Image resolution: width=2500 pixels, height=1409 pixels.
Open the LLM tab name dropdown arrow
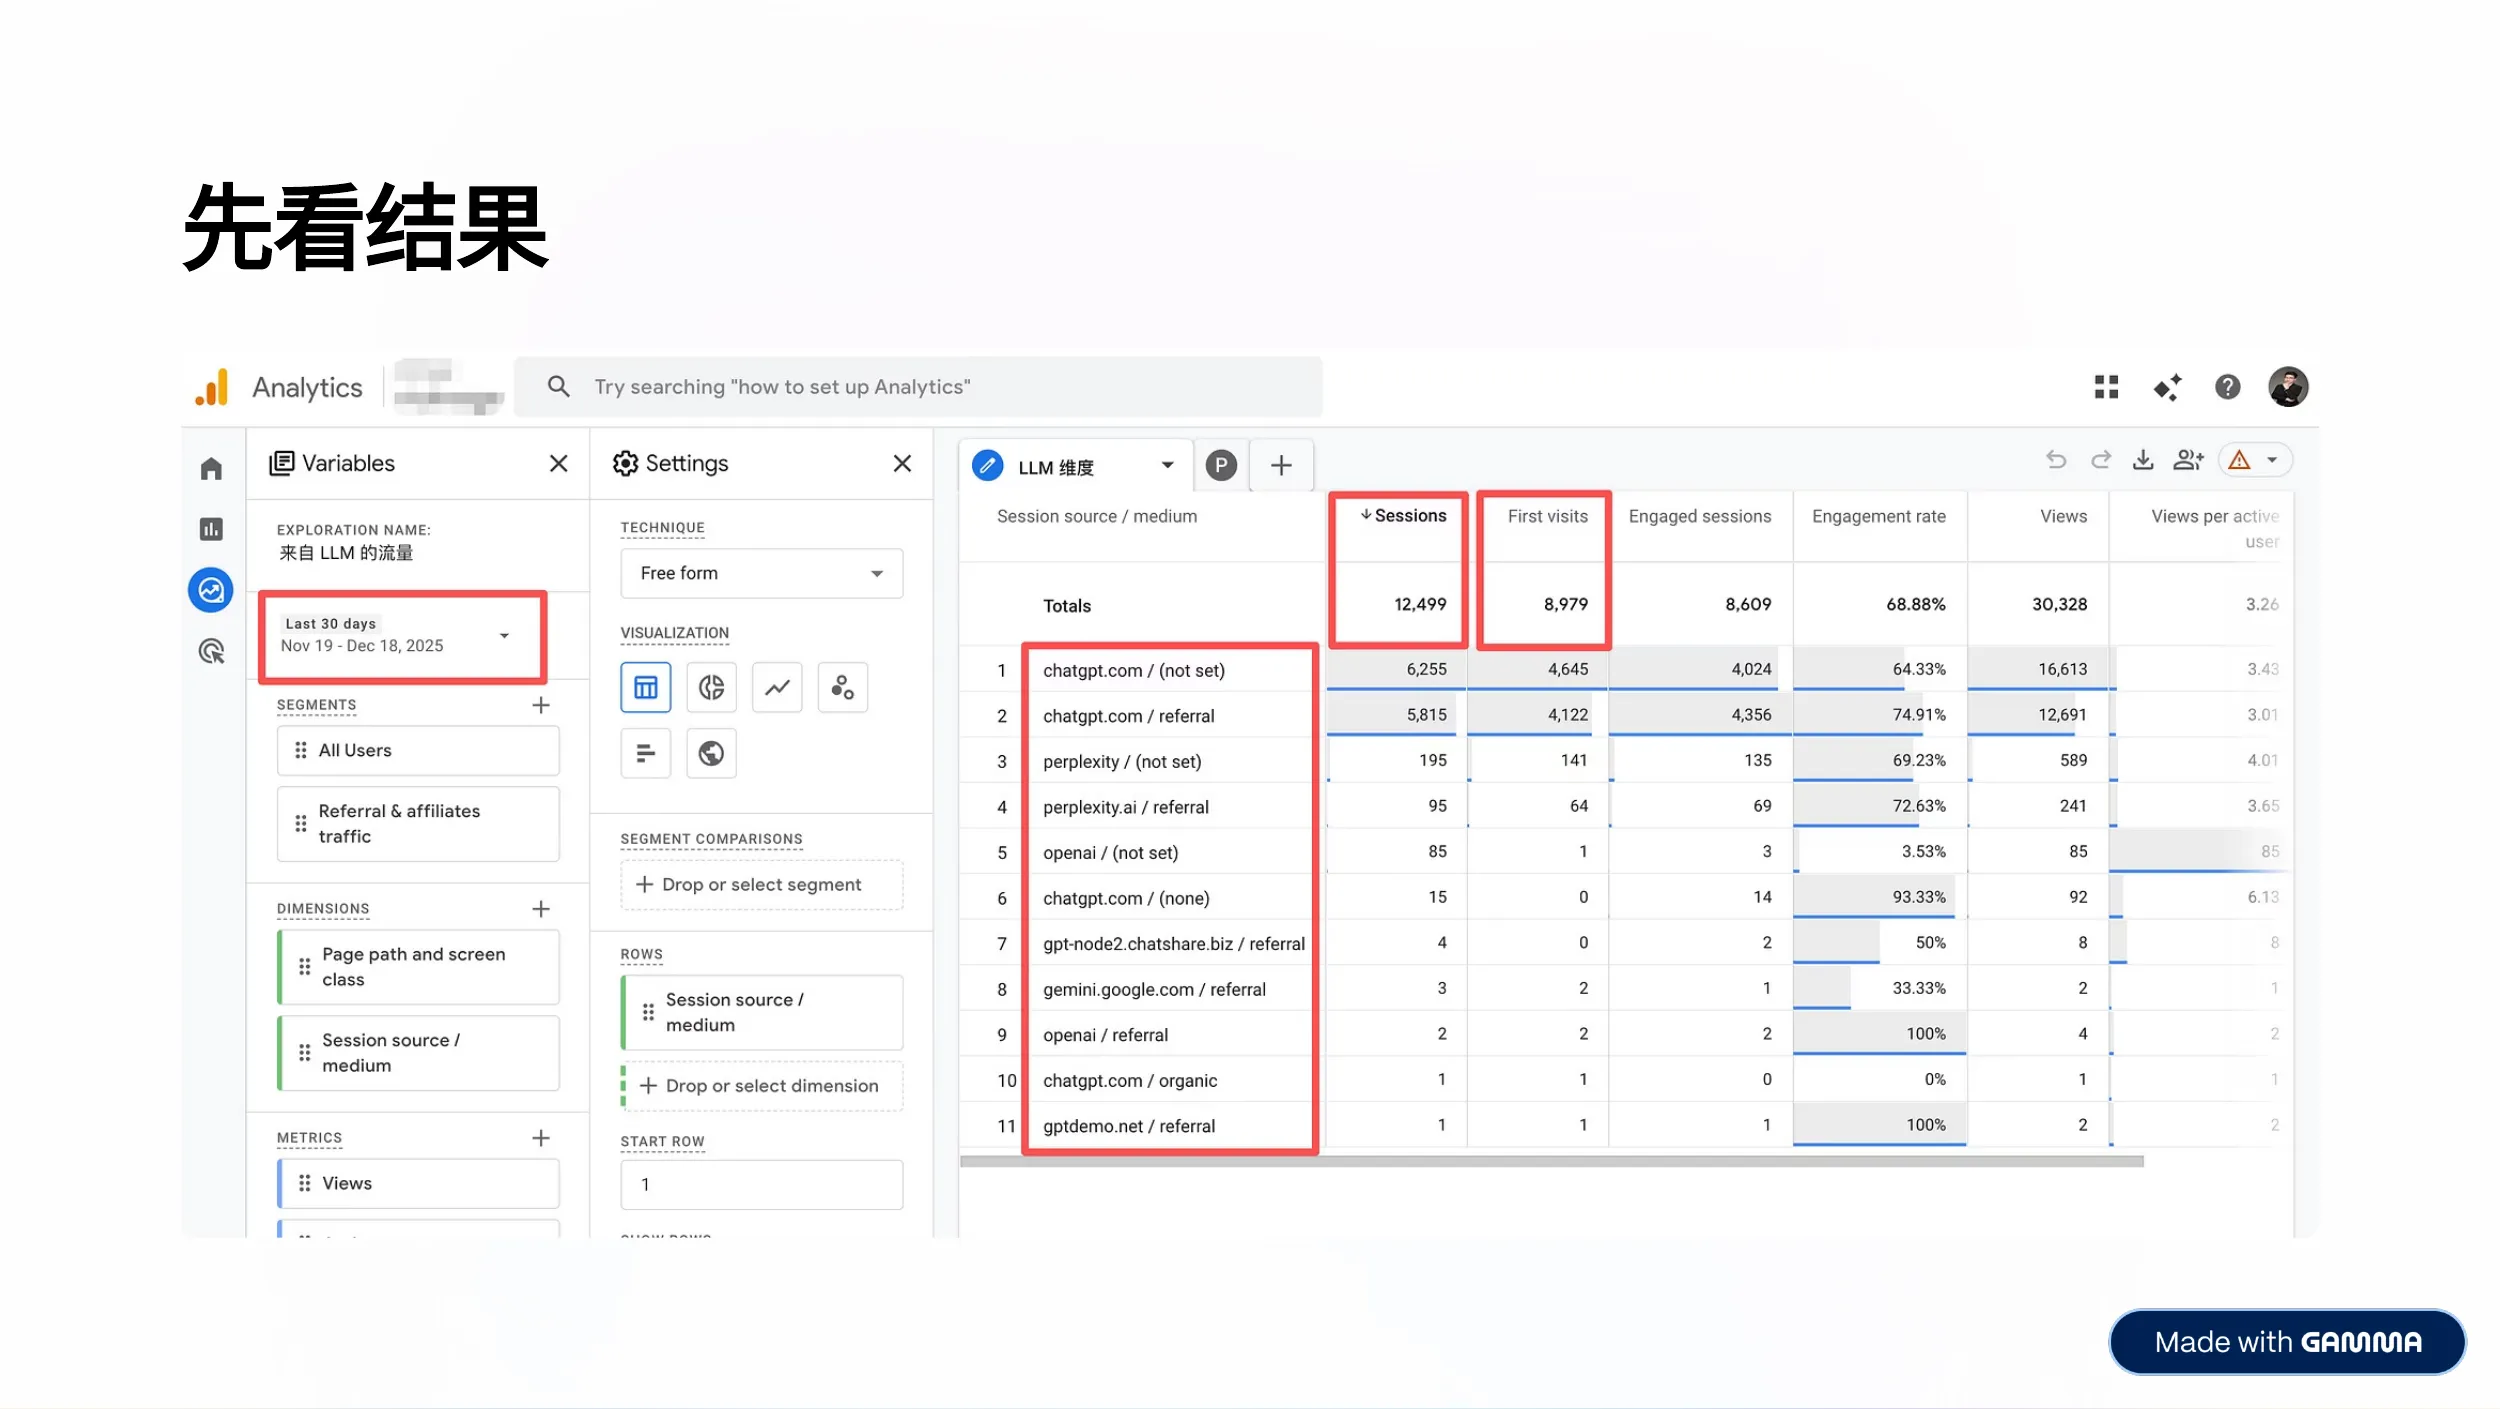(x=1167, y=466)
